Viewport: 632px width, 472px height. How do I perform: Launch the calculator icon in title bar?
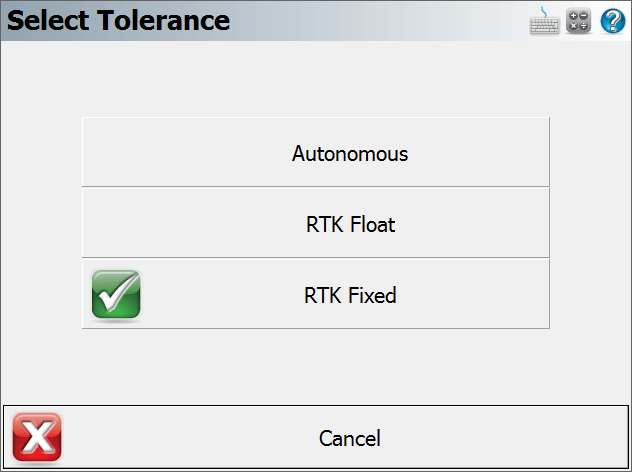point(578,21)
